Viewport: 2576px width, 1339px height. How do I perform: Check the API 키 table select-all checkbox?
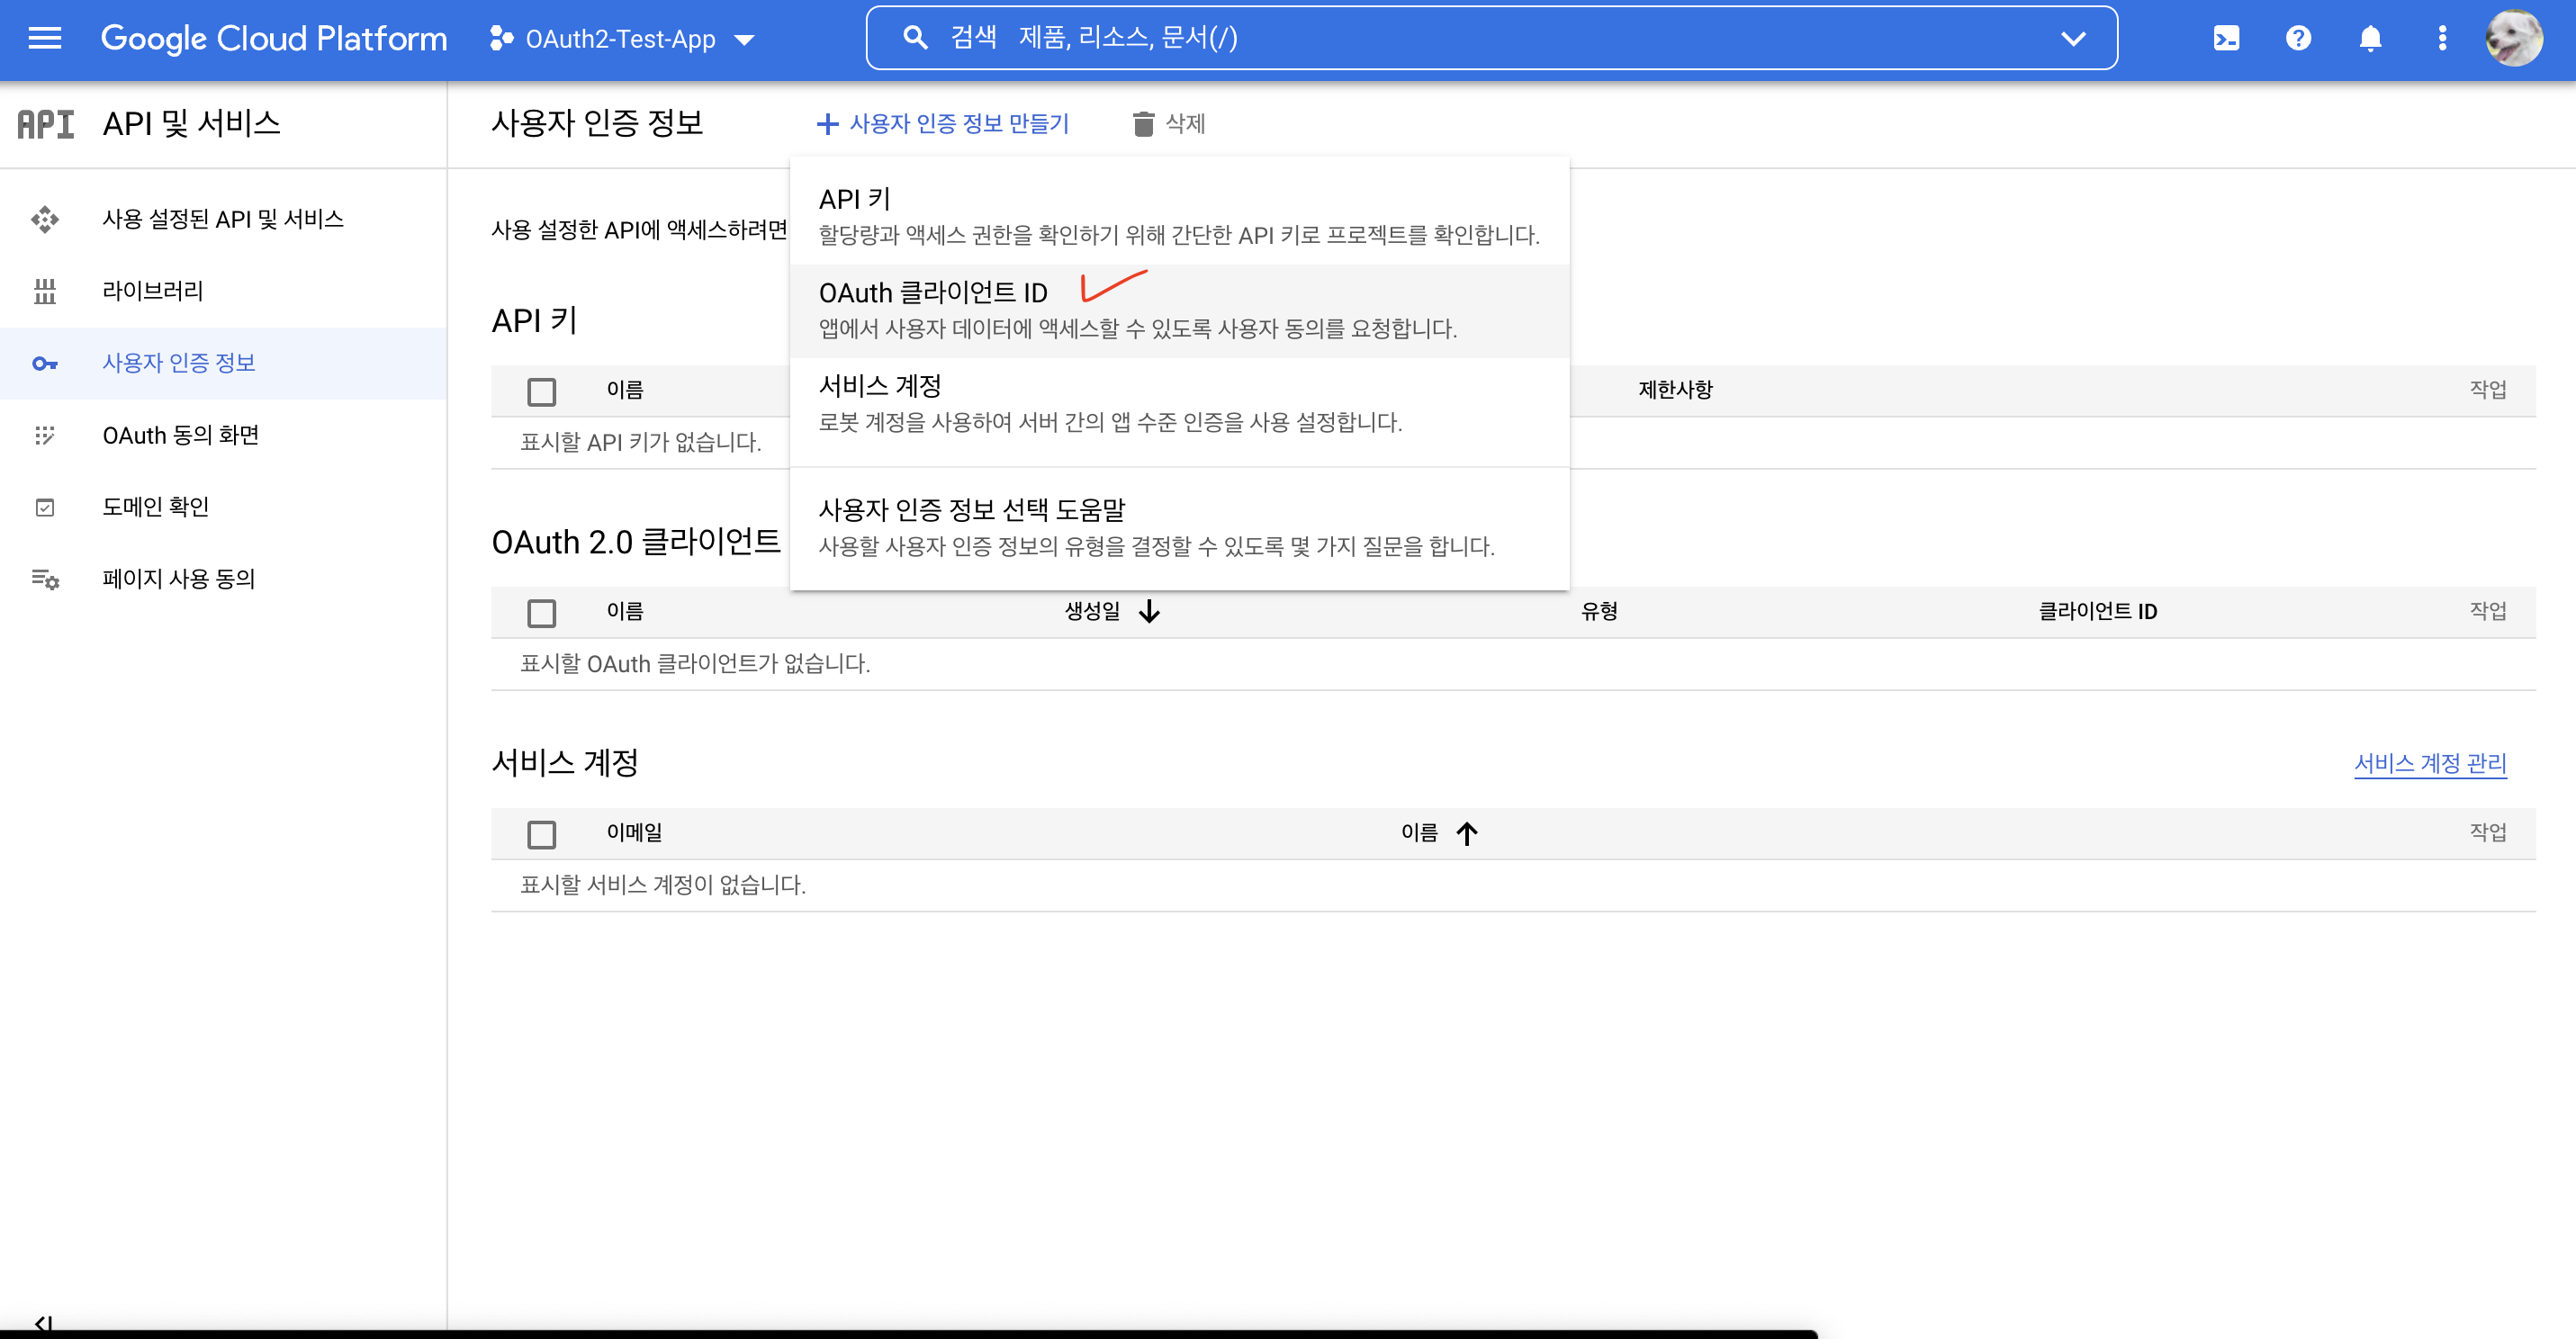tap(541, 391)
